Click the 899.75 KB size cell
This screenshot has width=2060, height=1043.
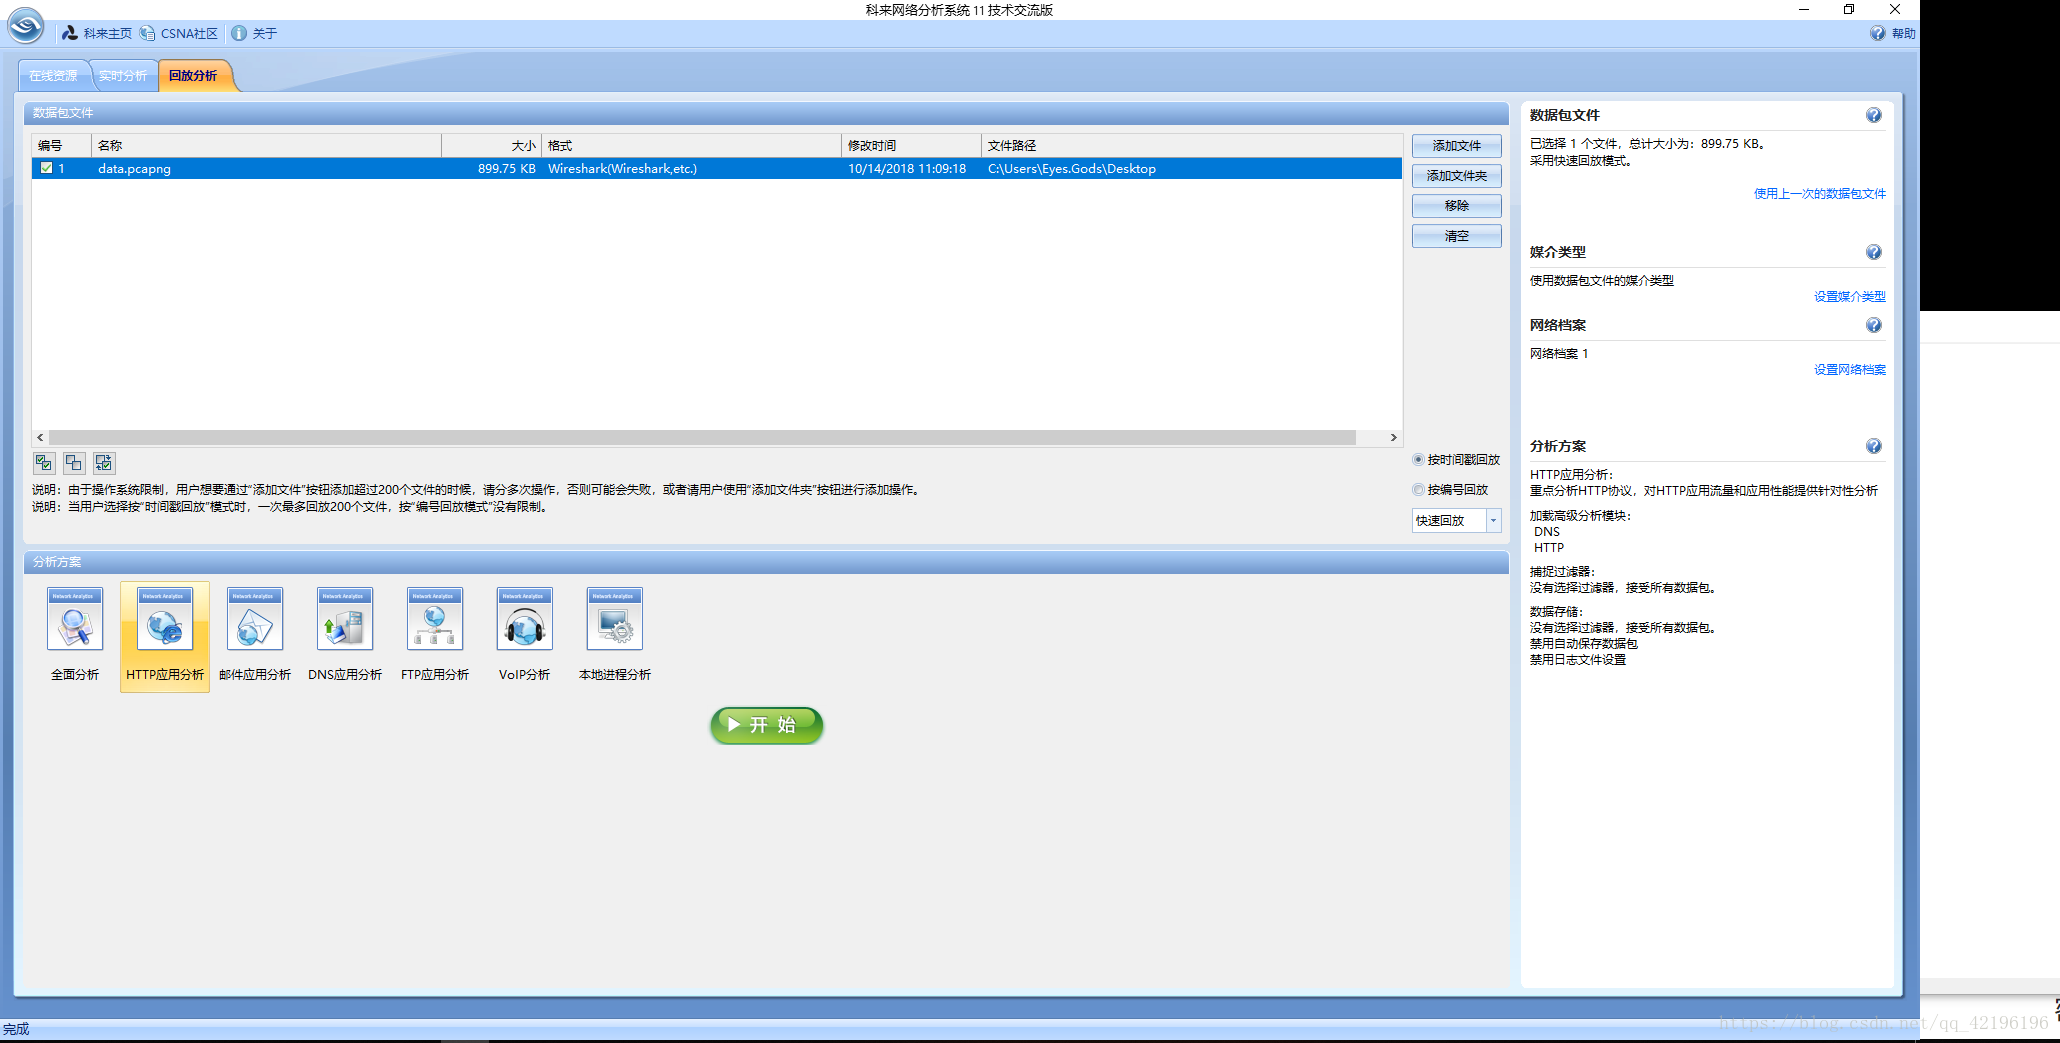point(507,169)
